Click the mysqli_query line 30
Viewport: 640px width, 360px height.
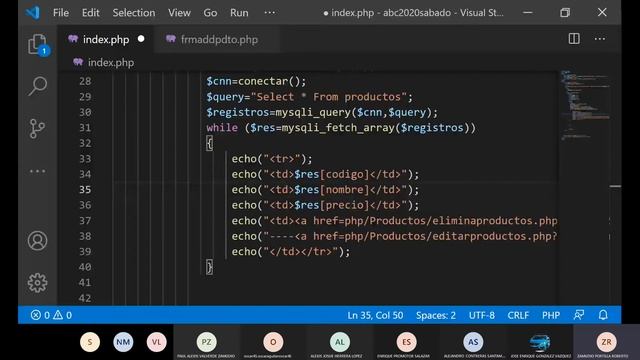tap(322, 112)
